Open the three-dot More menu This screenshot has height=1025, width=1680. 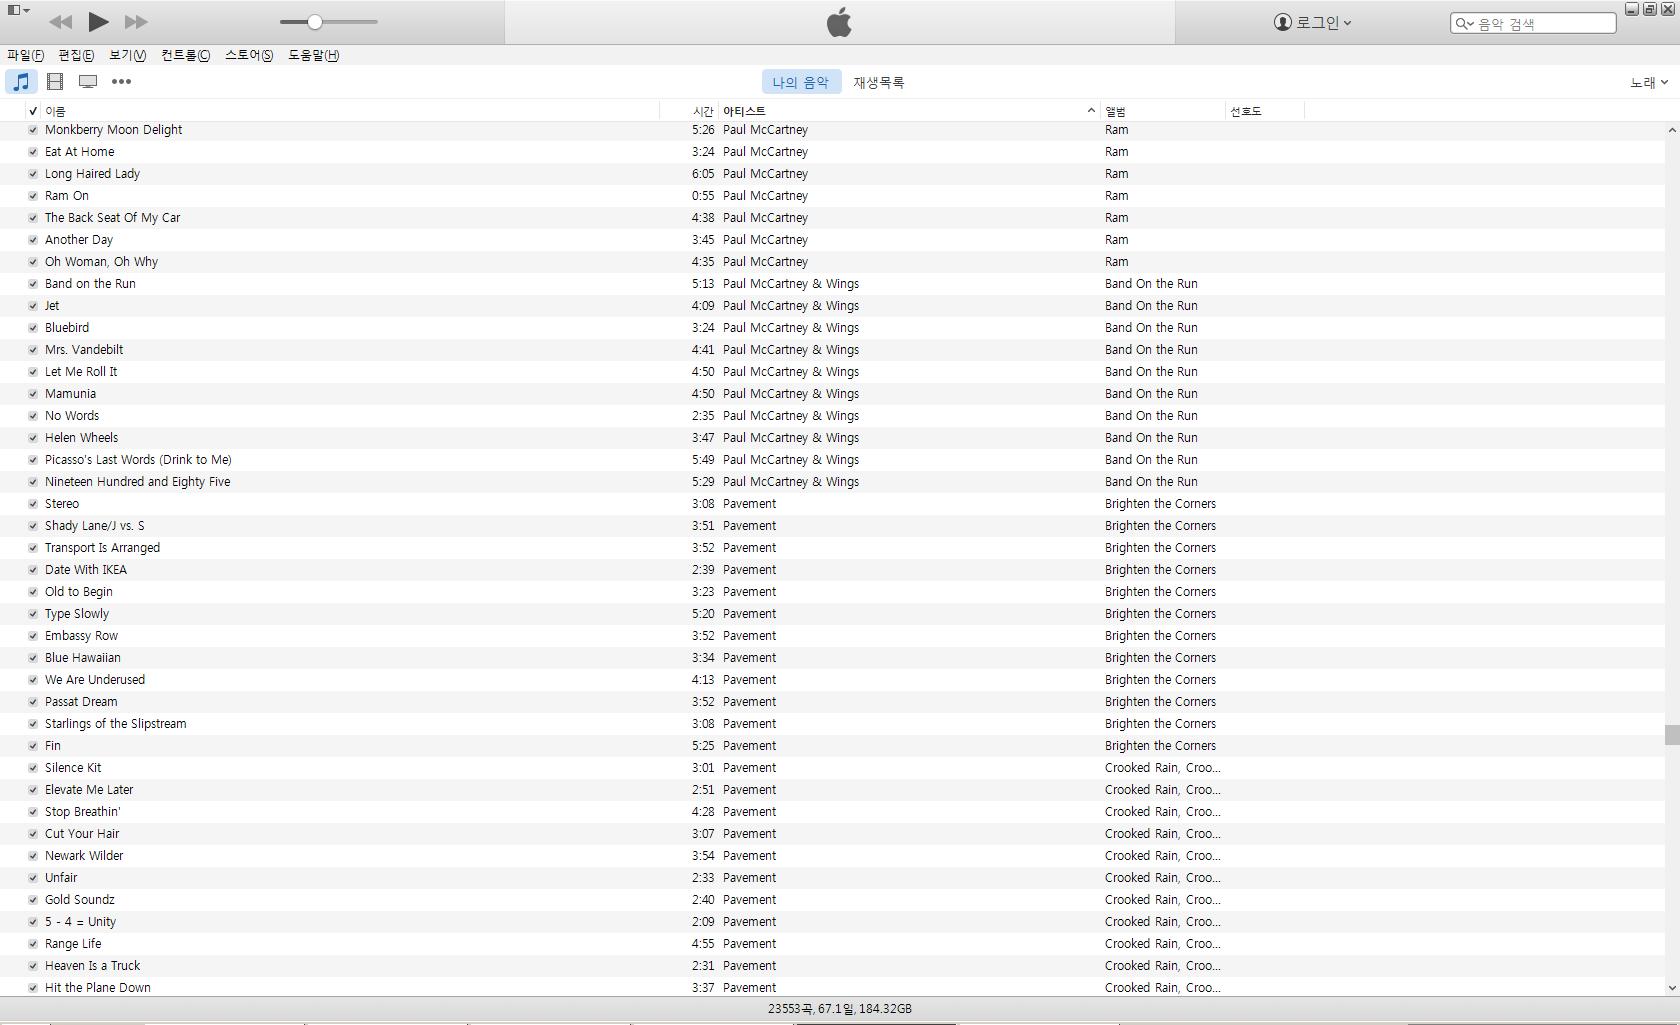point(121,82)
